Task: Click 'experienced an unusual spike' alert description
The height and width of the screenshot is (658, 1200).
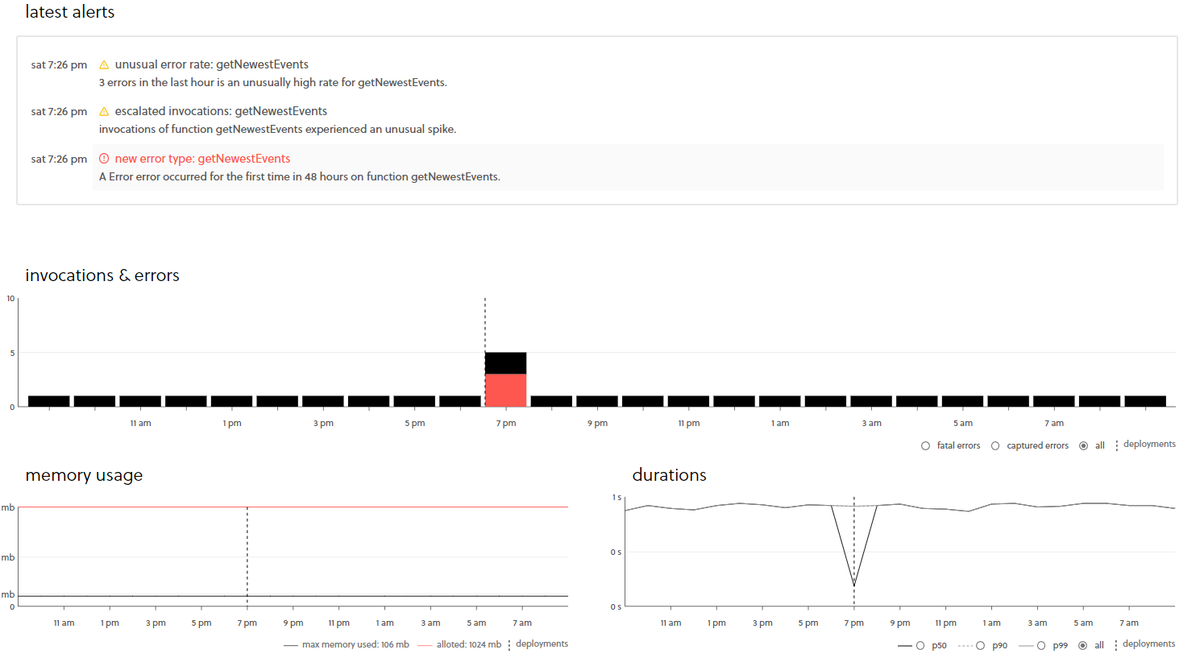Action: point(277,130)
